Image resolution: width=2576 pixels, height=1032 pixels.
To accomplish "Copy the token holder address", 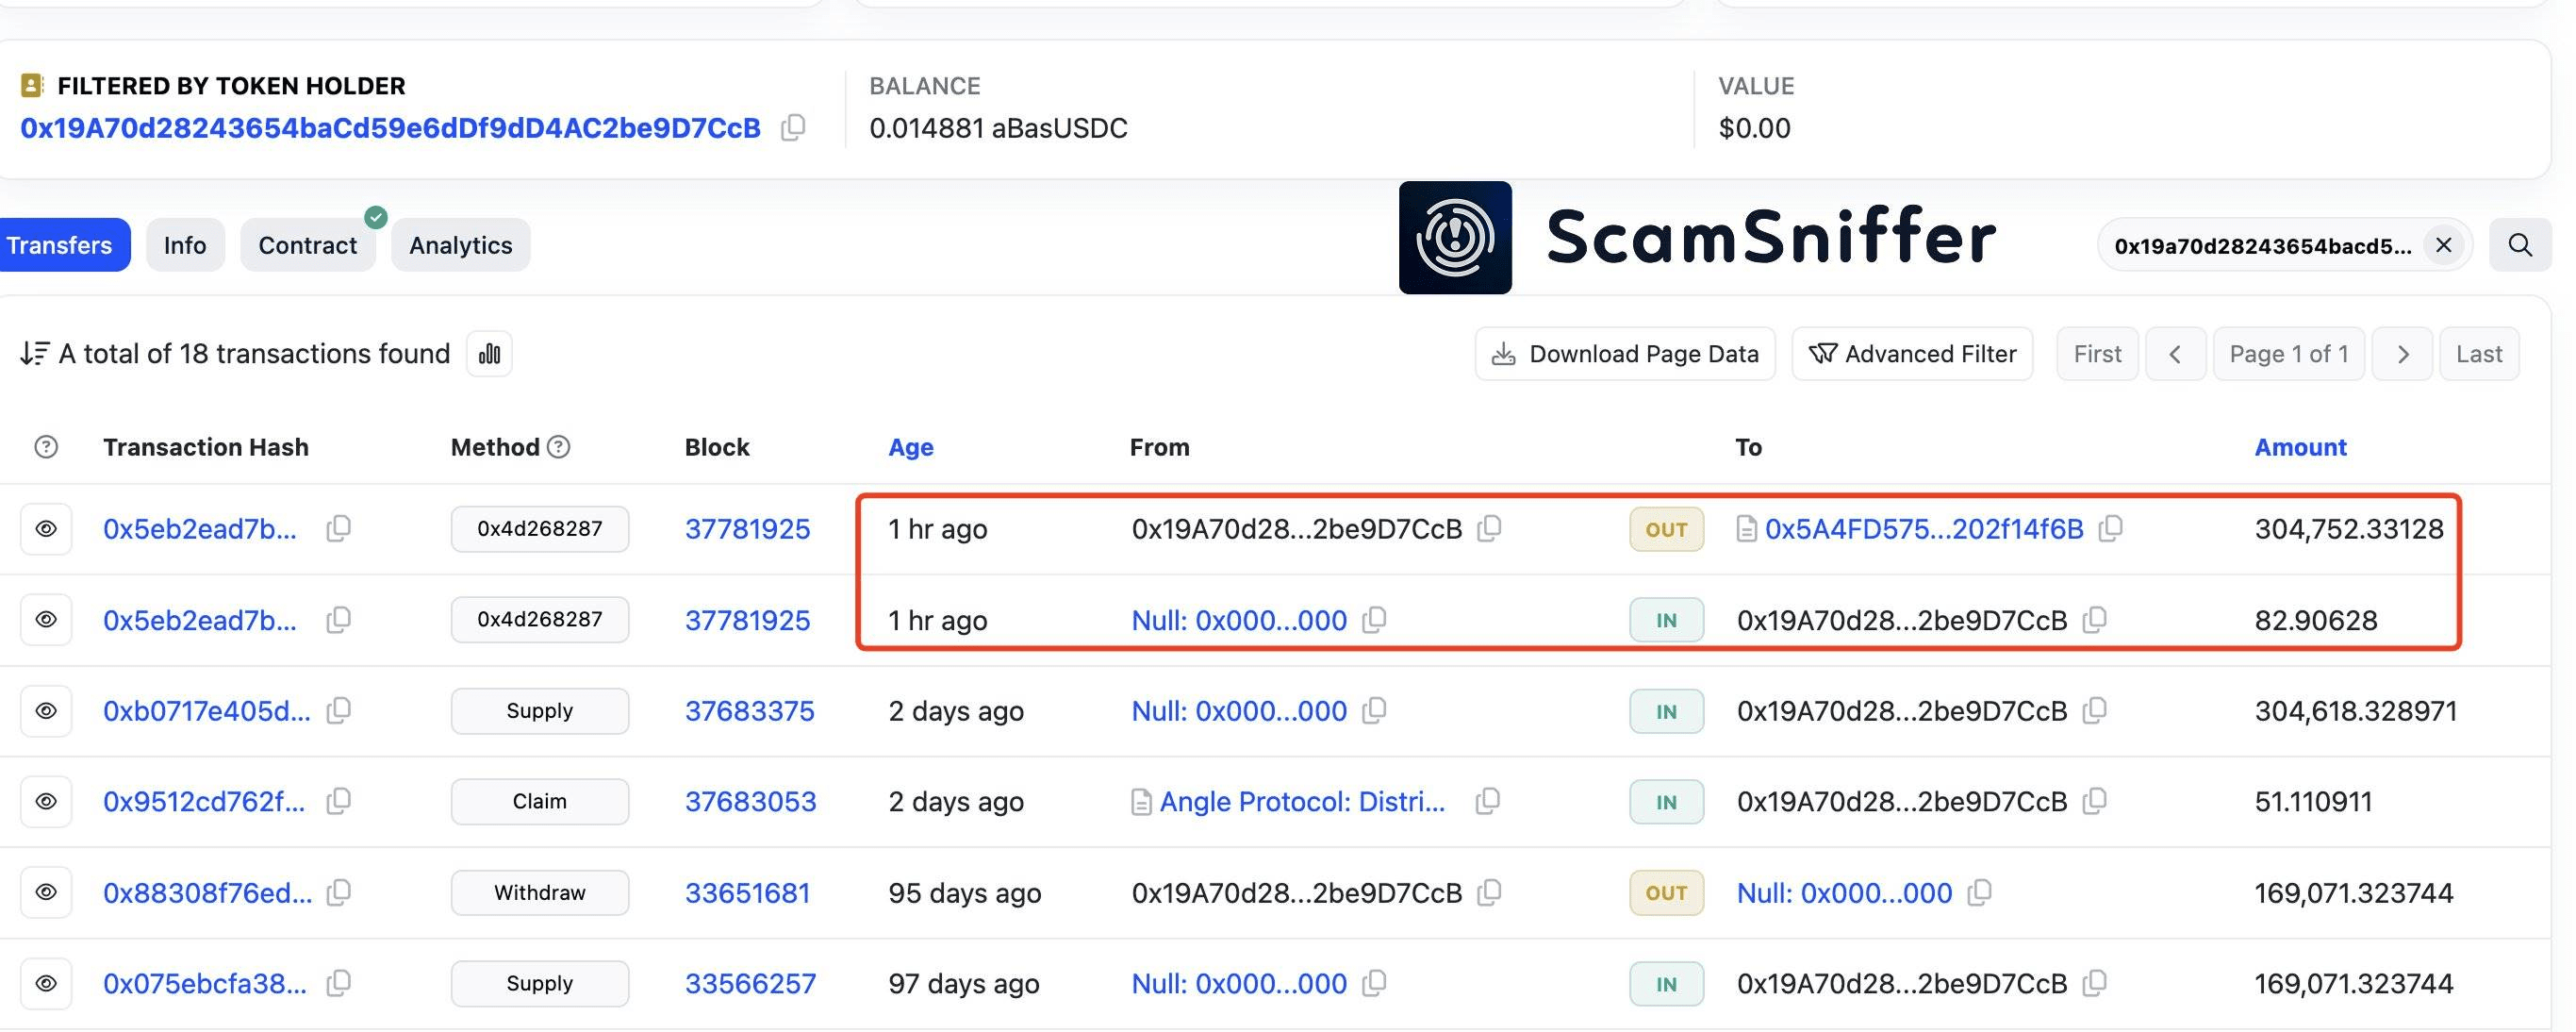I will pos(793,128).
